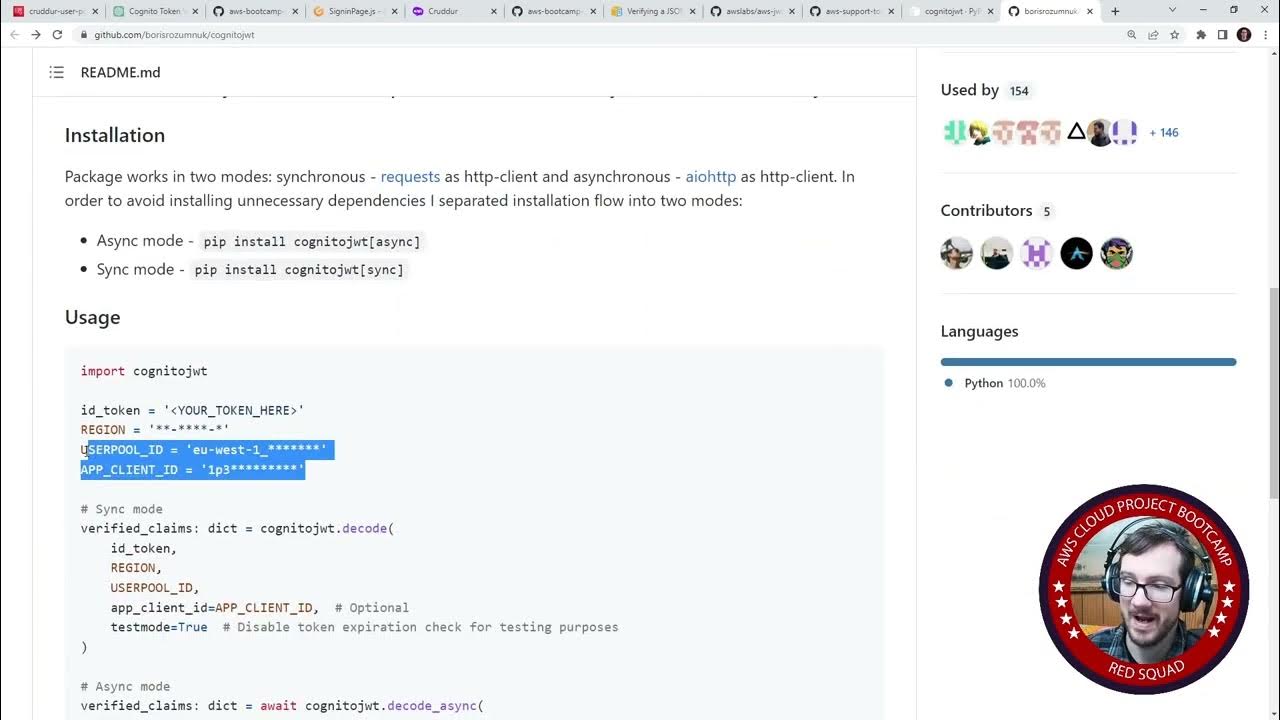Follow the requests link in Installation
The height and width of the screenshot is (720, 1280).
click(410, 176)
